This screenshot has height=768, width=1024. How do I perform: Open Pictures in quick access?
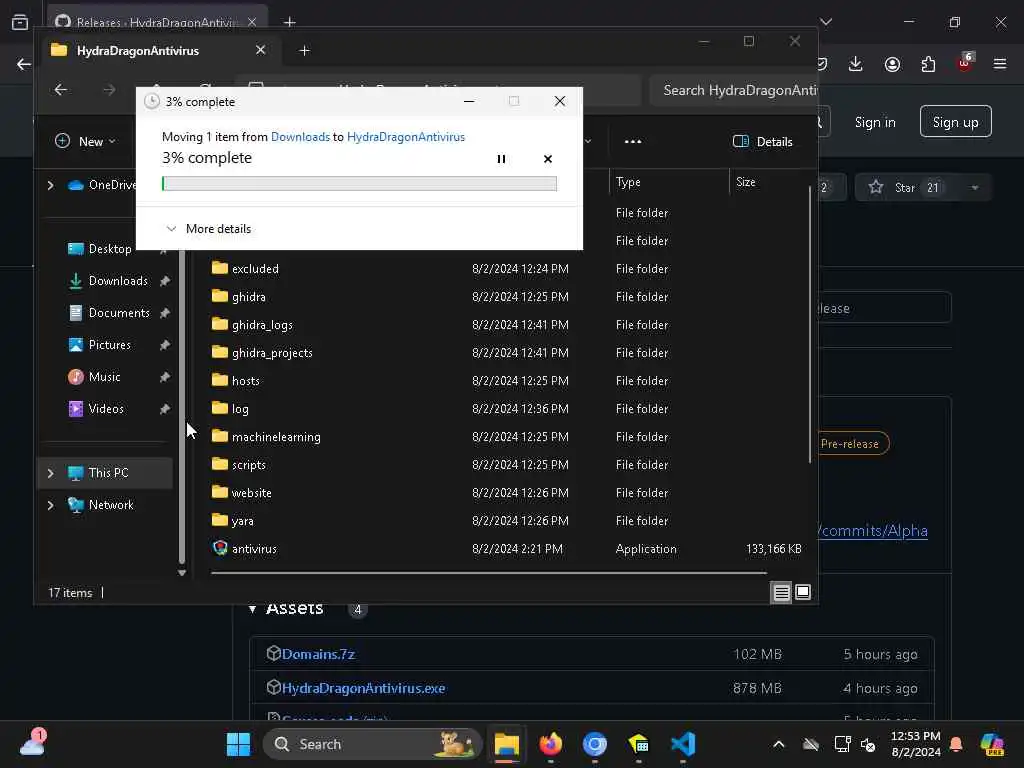point(99,345)
